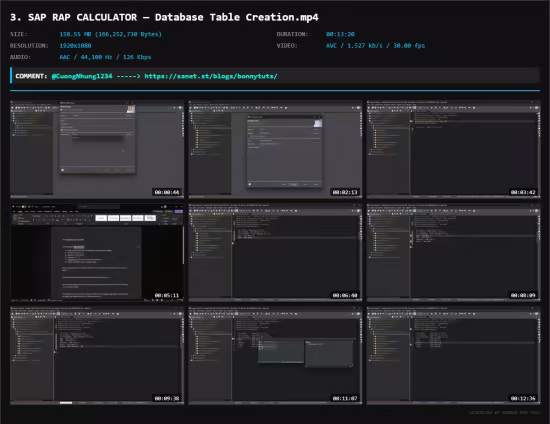
Task: Select the thumbnail stamped 00:03:42
Action: [x=454, y=150]
